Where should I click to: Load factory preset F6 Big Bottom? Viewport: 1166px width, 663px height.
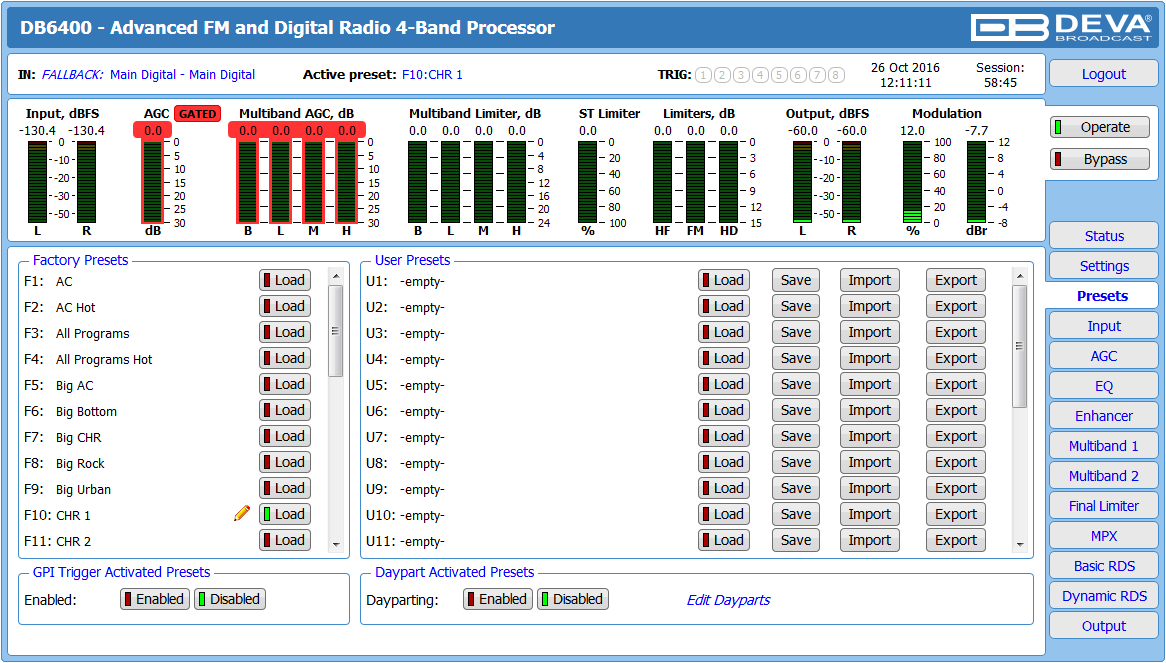pos(285,410)
